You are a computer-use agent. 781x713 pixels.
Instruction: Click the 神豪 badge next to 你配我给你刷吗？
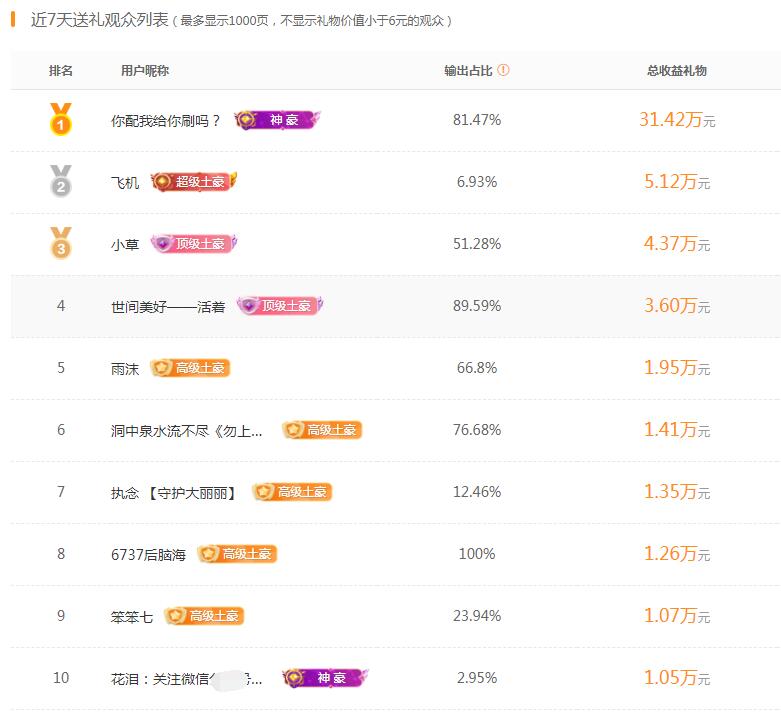click(x=277, y=120)
